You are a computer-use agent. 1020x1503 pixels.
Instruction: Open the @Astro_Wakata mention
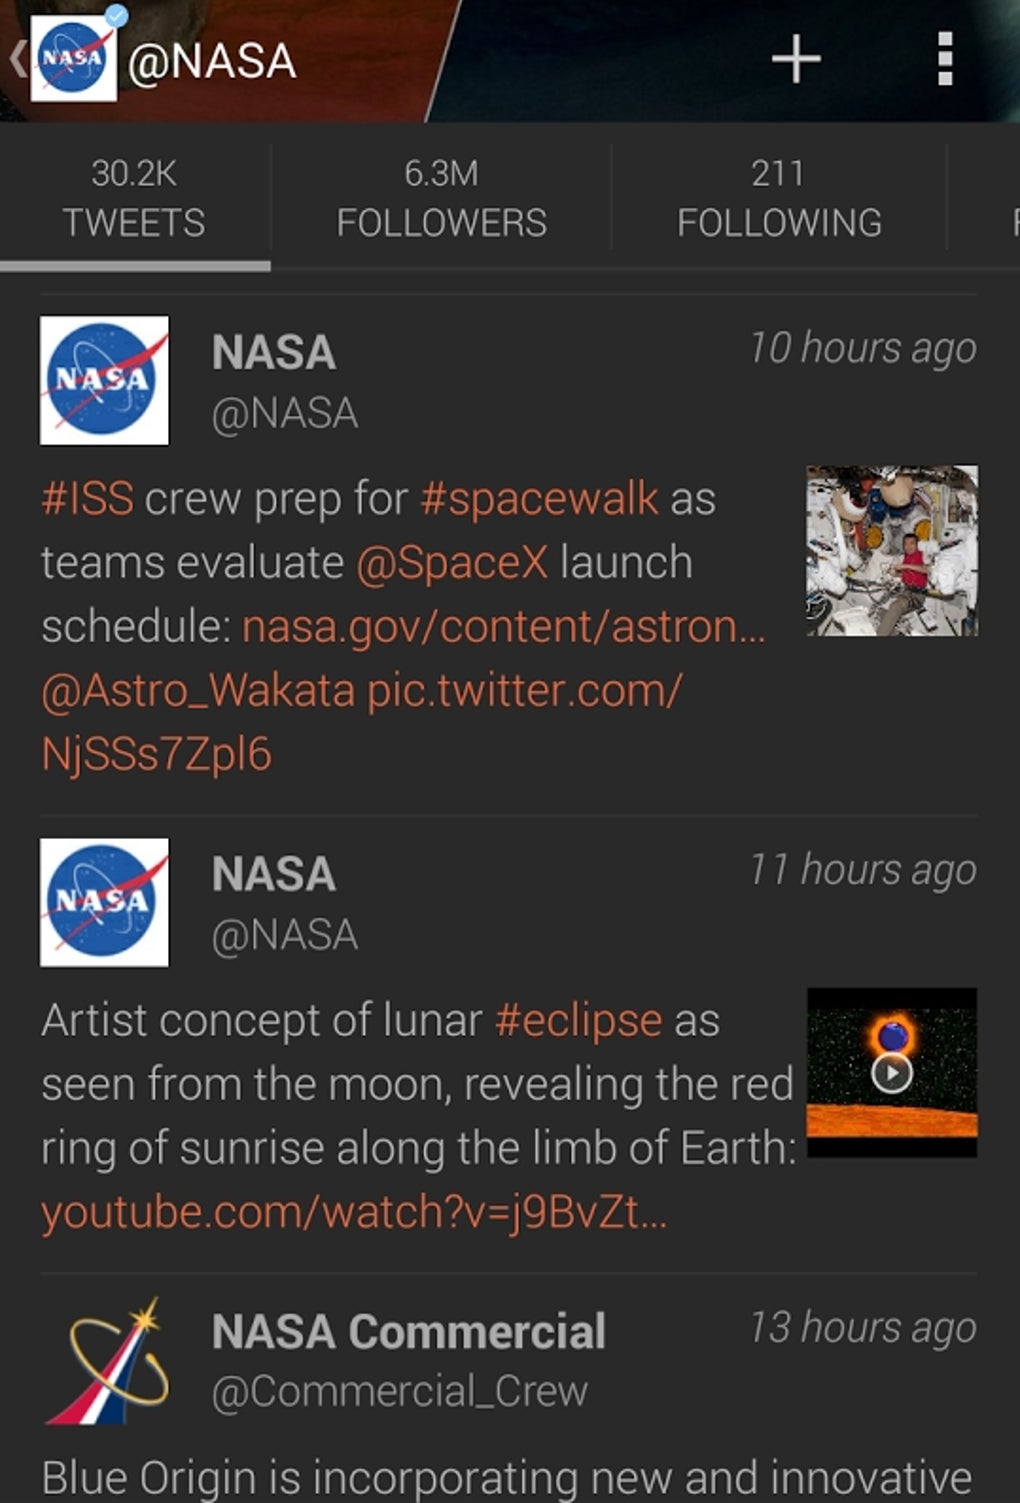pos(198,690)
